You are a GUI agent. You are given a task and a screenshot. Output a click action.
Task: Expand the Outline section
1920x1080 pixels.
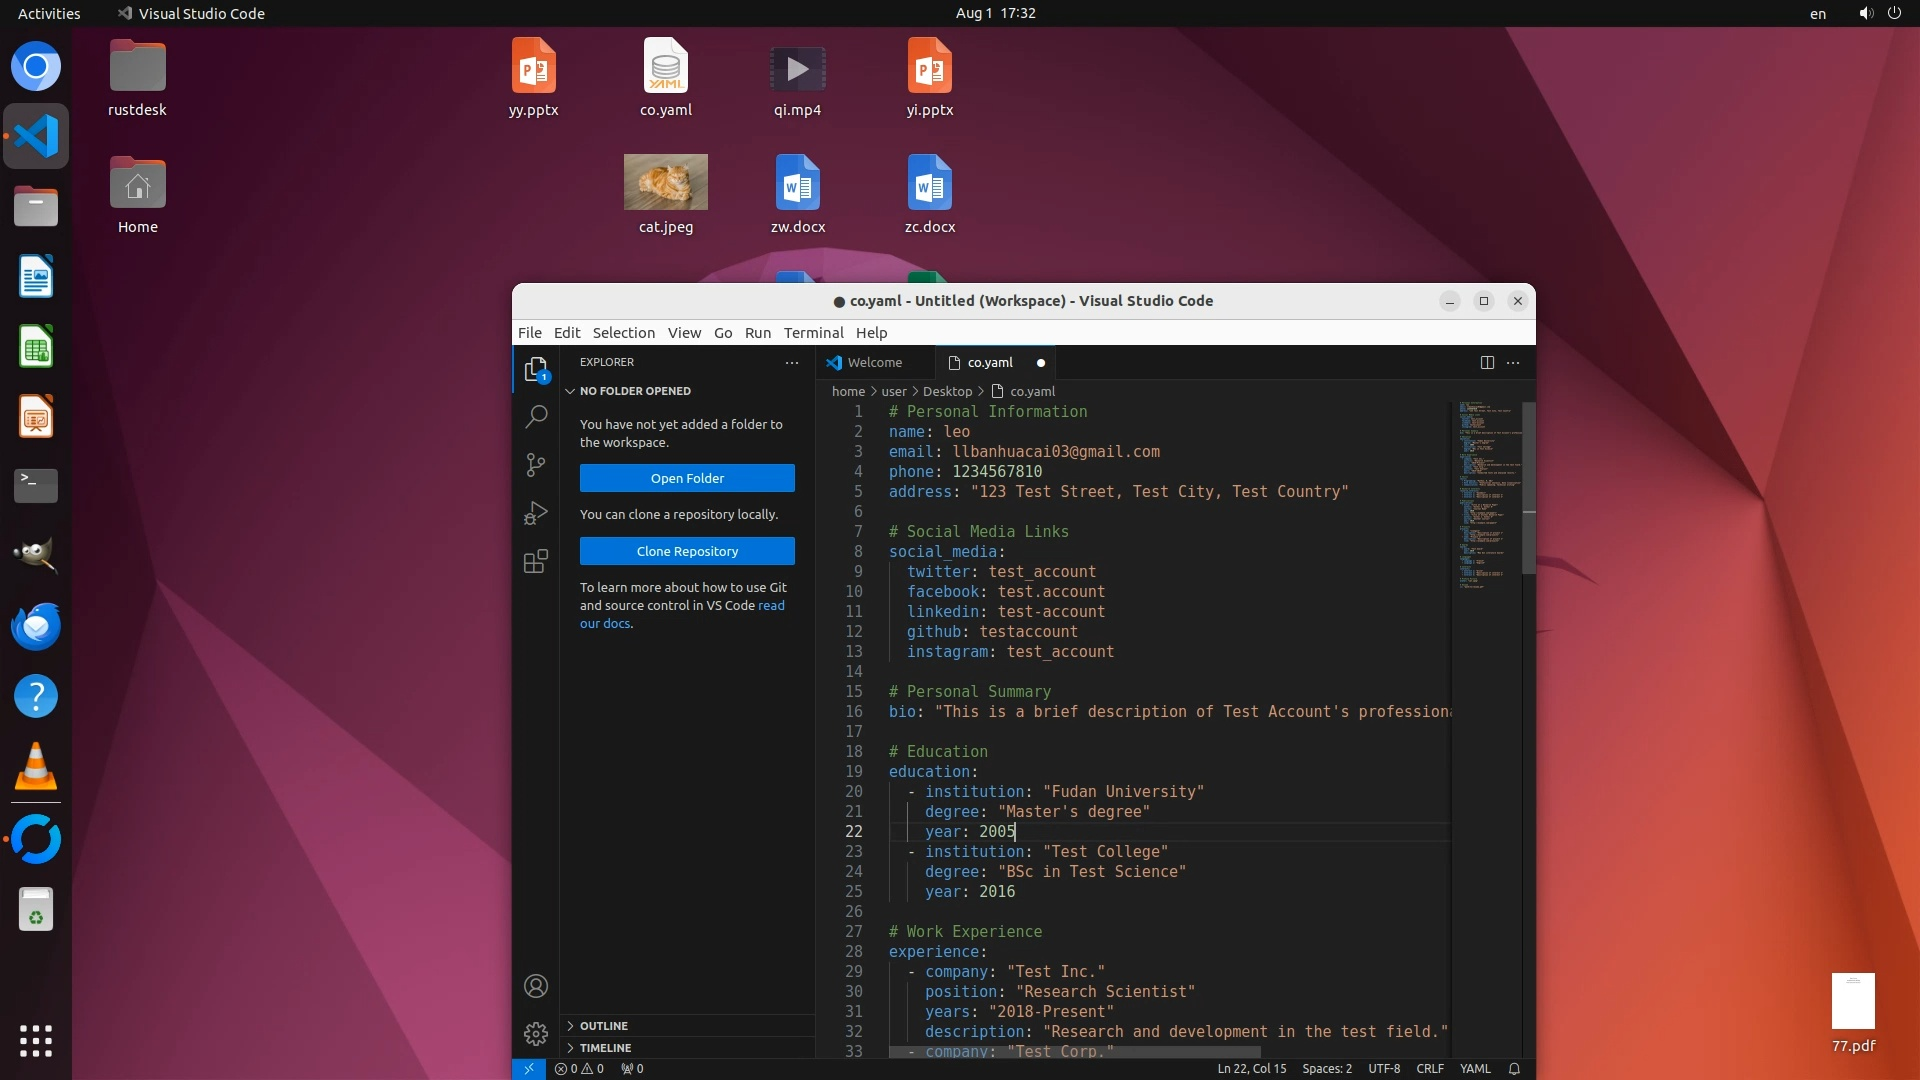click(x=603, y=1026)
